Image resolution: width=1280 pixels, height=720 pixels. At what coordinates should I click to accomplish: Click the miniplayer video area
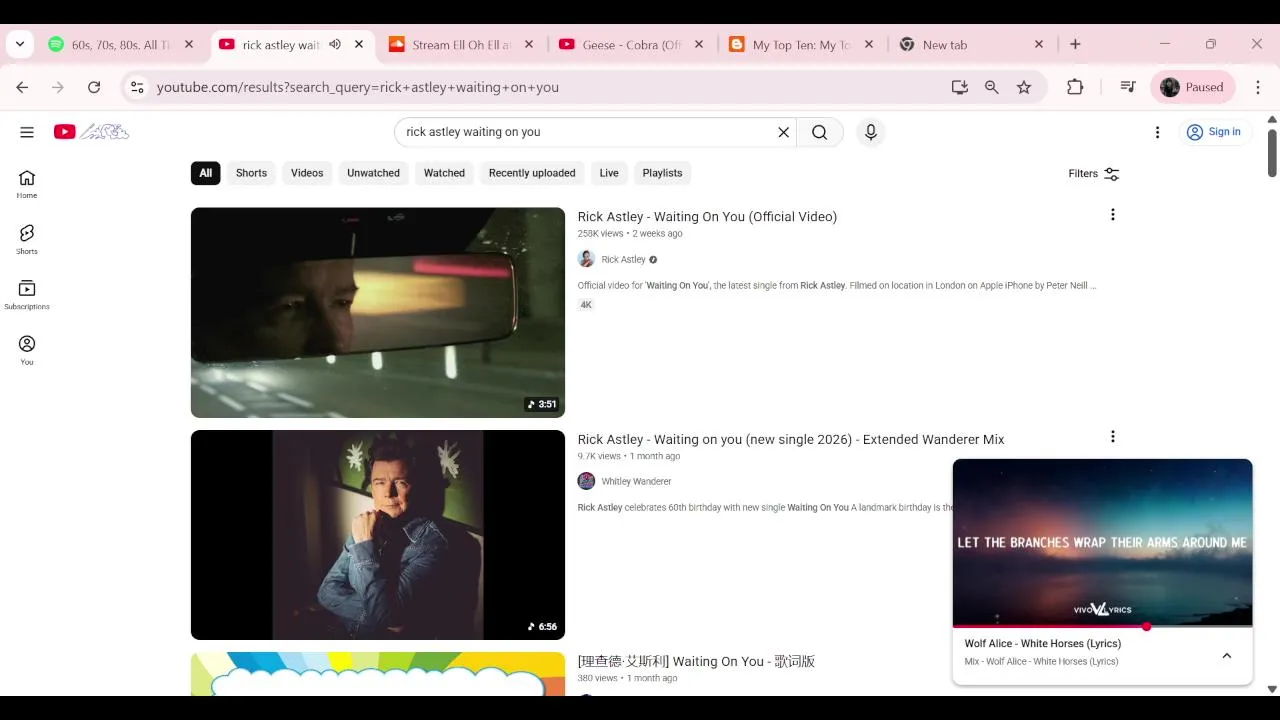click(x=1102, y=543)
